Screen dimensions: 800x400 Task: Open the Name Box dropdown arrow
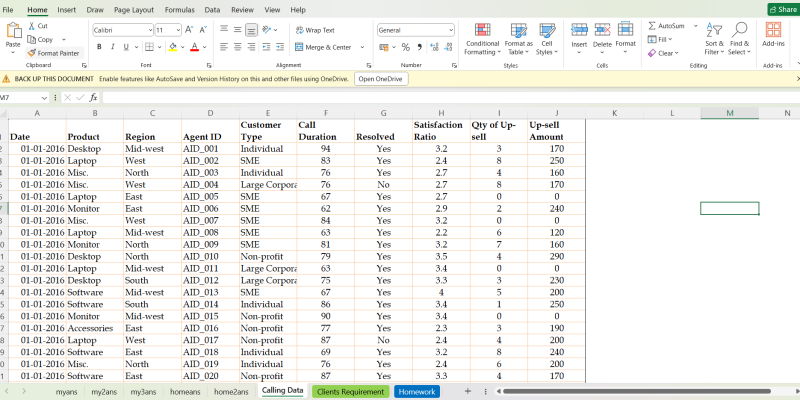(x=44, y=97)
